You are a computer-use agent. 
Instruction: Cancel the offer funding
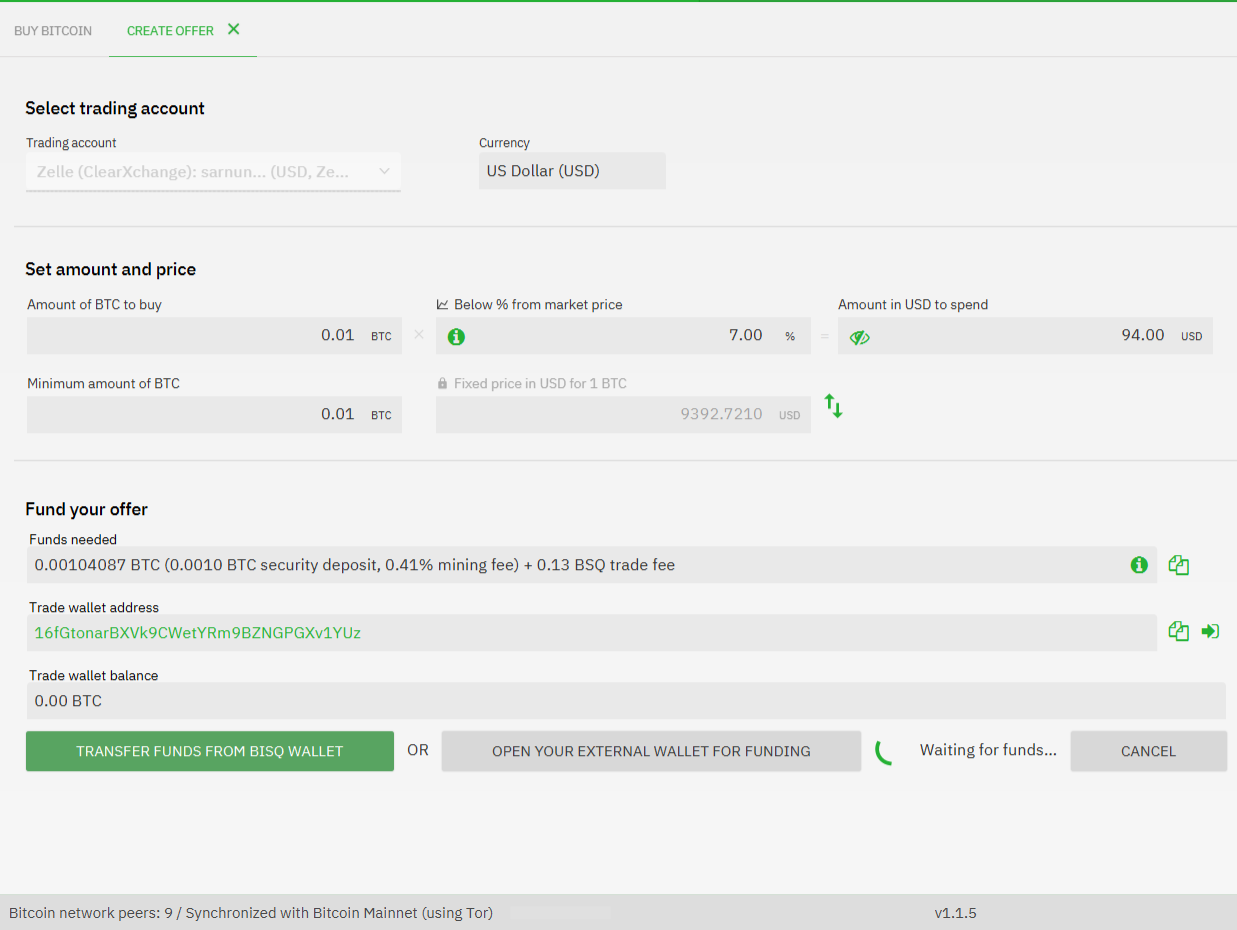click(1148, 751)
